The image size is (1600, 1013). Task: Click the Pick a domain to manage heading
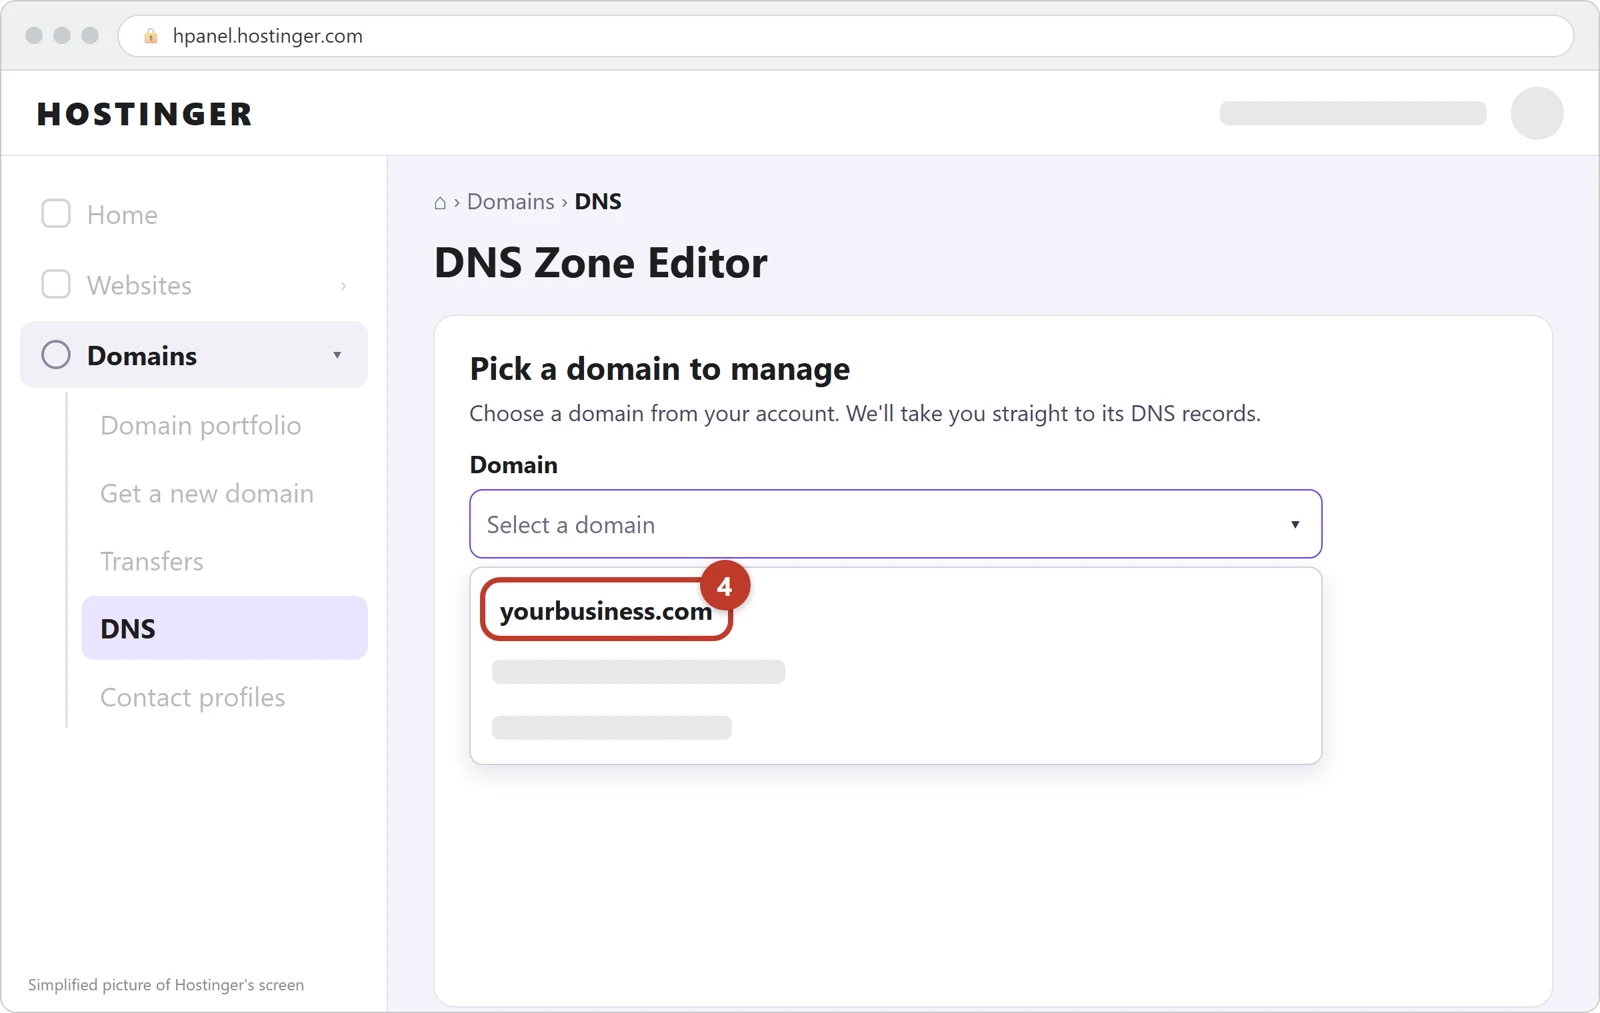(660, 369)
